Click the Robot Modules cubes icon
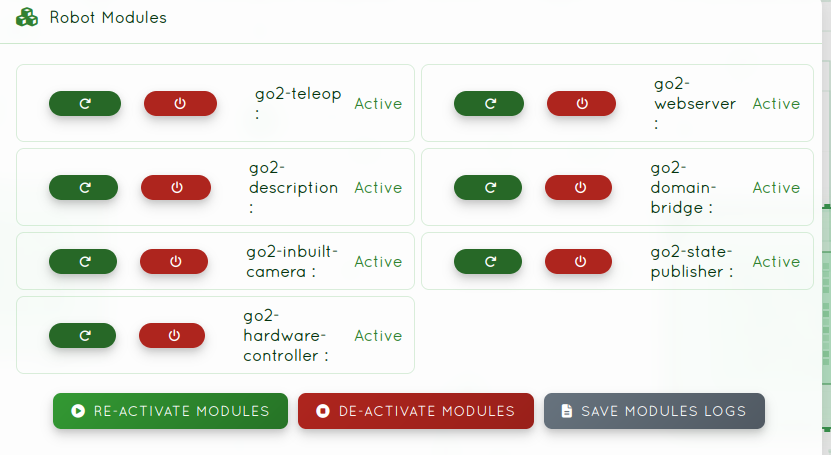831x455 pixels. [x=27, y=17]
